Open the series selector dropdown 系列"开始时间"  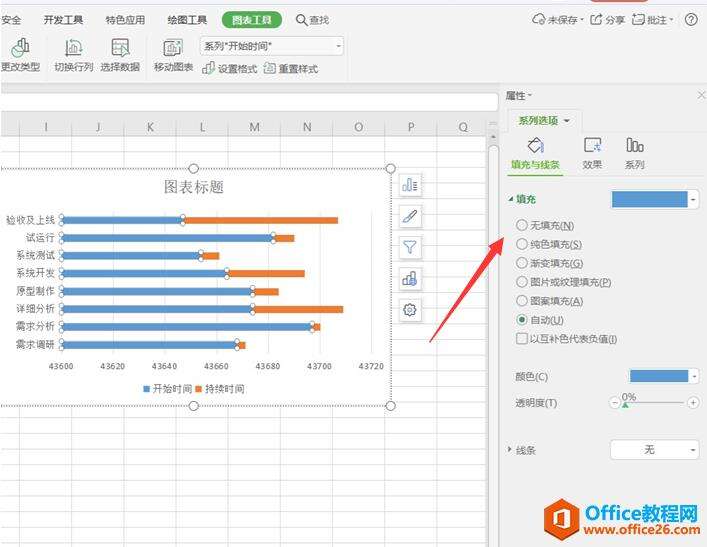coord(271,46)
